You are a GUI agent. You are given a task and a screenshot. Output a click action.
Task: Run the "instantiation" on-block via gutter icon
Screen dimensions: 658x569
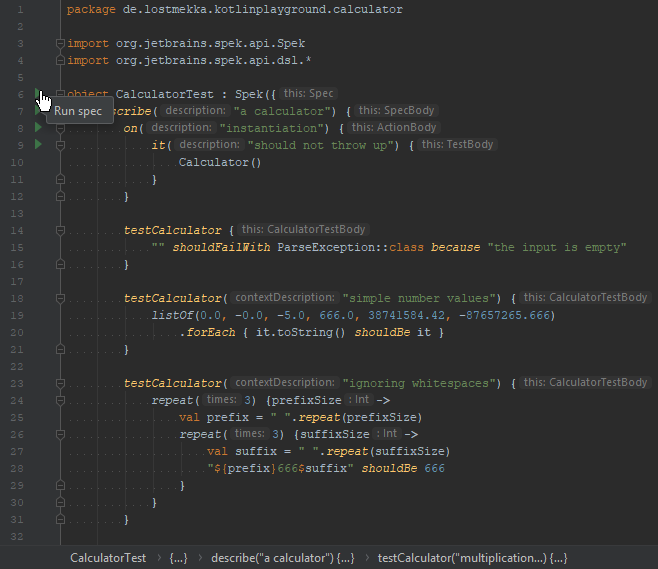(x=38, y=127)
